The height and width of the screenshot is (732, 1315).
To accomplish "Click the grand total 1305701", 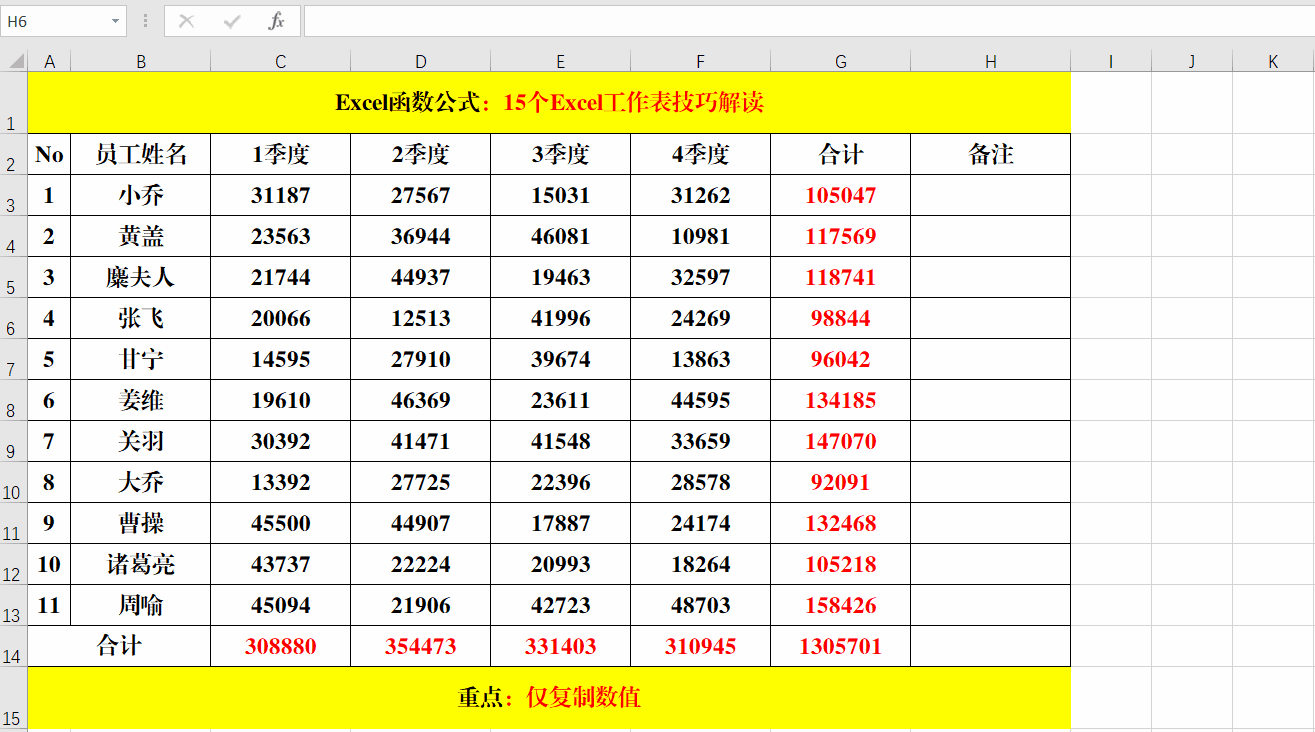I will click(841, 647).
